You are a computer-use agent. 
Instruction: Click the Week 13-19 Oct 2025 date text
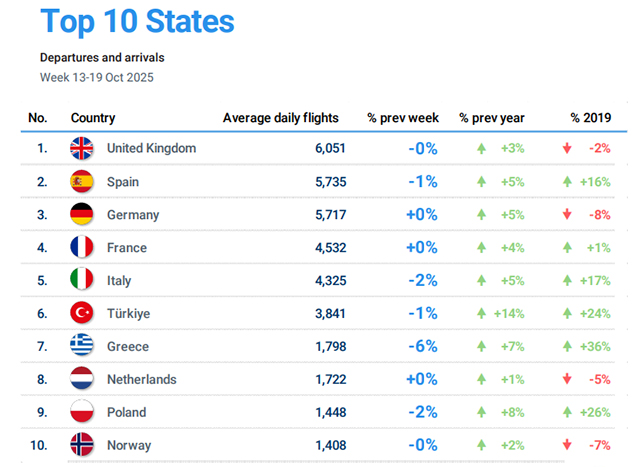tap(97, 77)
